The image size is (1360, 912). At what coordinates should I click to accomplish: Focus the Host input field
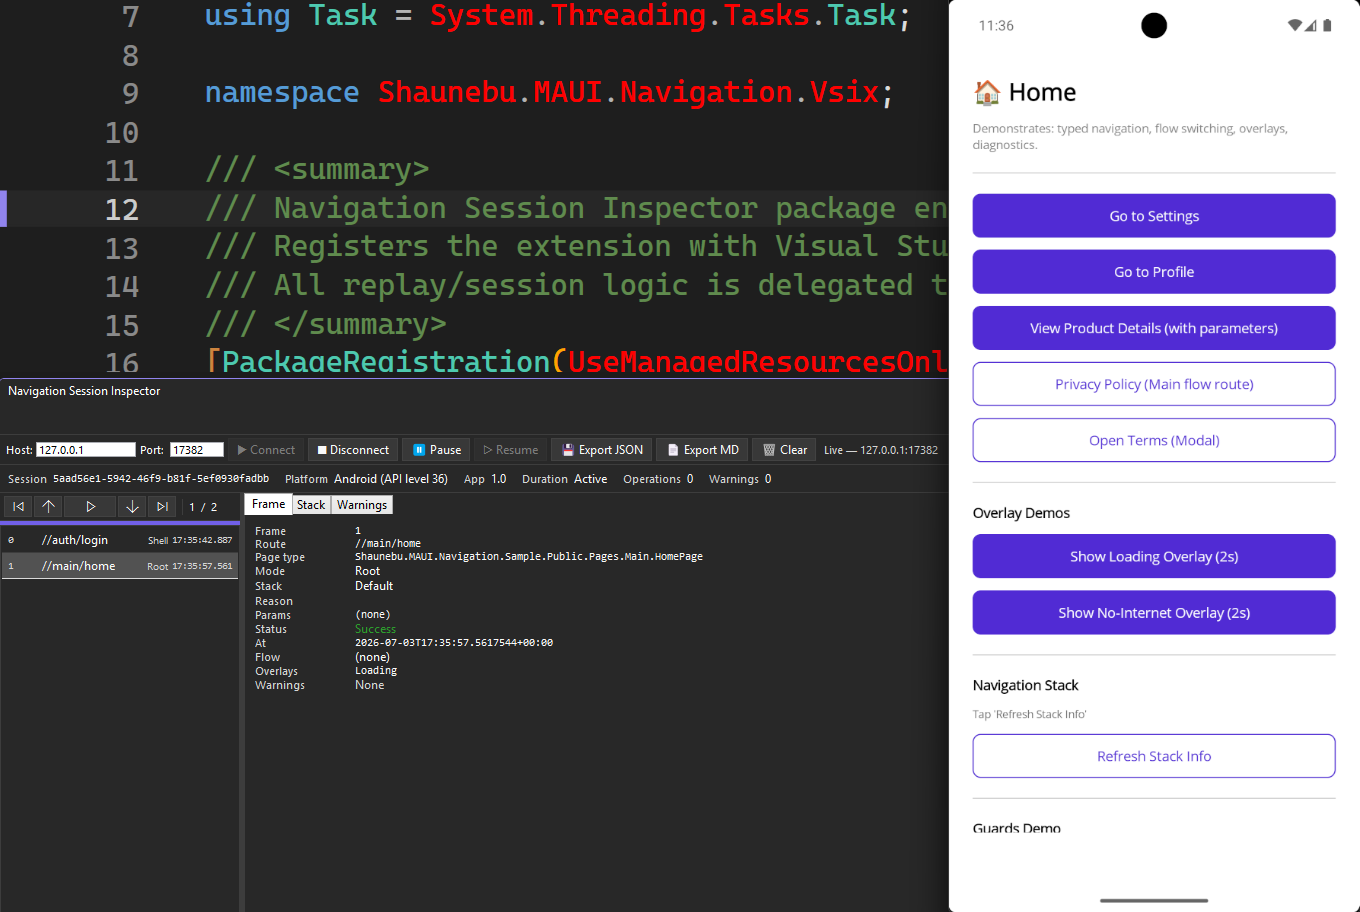tap(86, 450)
